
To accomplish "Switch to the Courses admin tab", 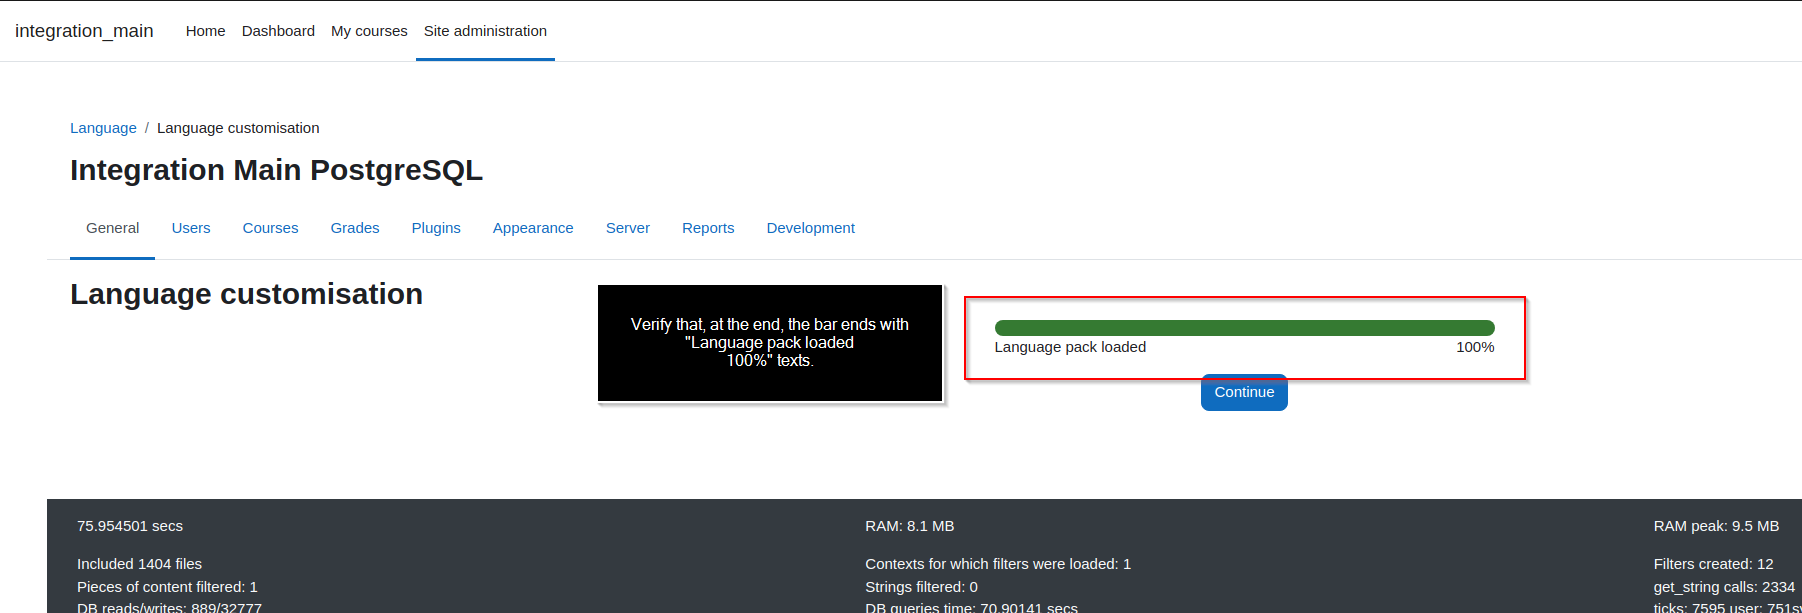I will tap(270, 228).
